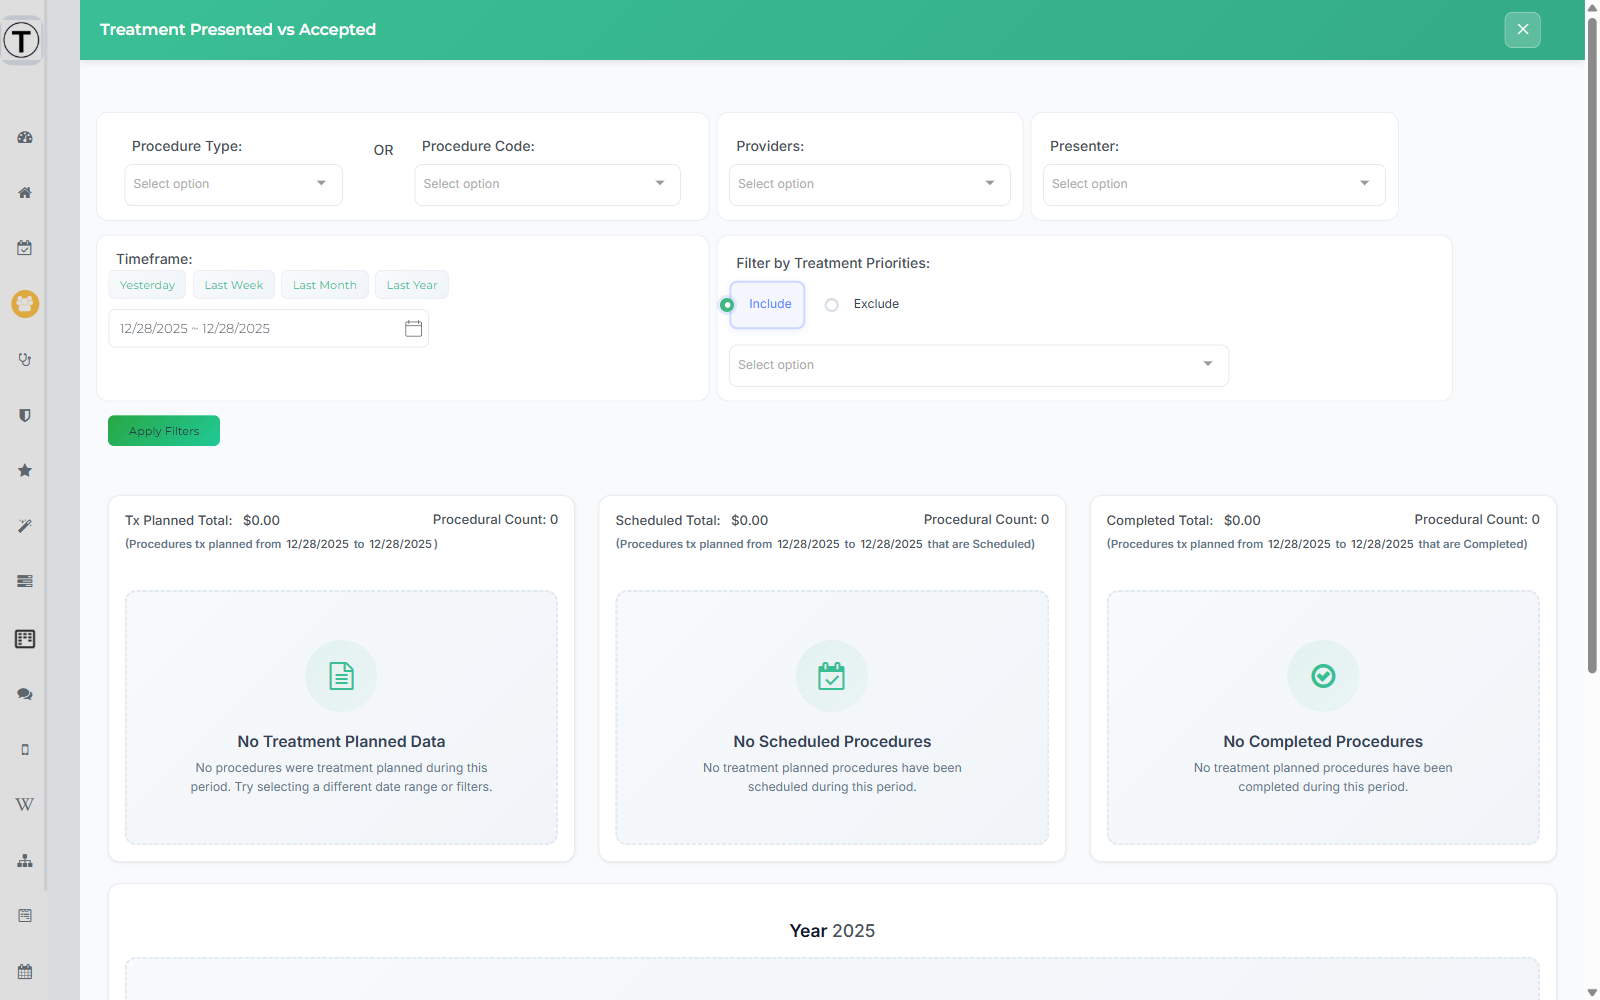
Task: Select the Exclude radio option
Action: (831, 305)
